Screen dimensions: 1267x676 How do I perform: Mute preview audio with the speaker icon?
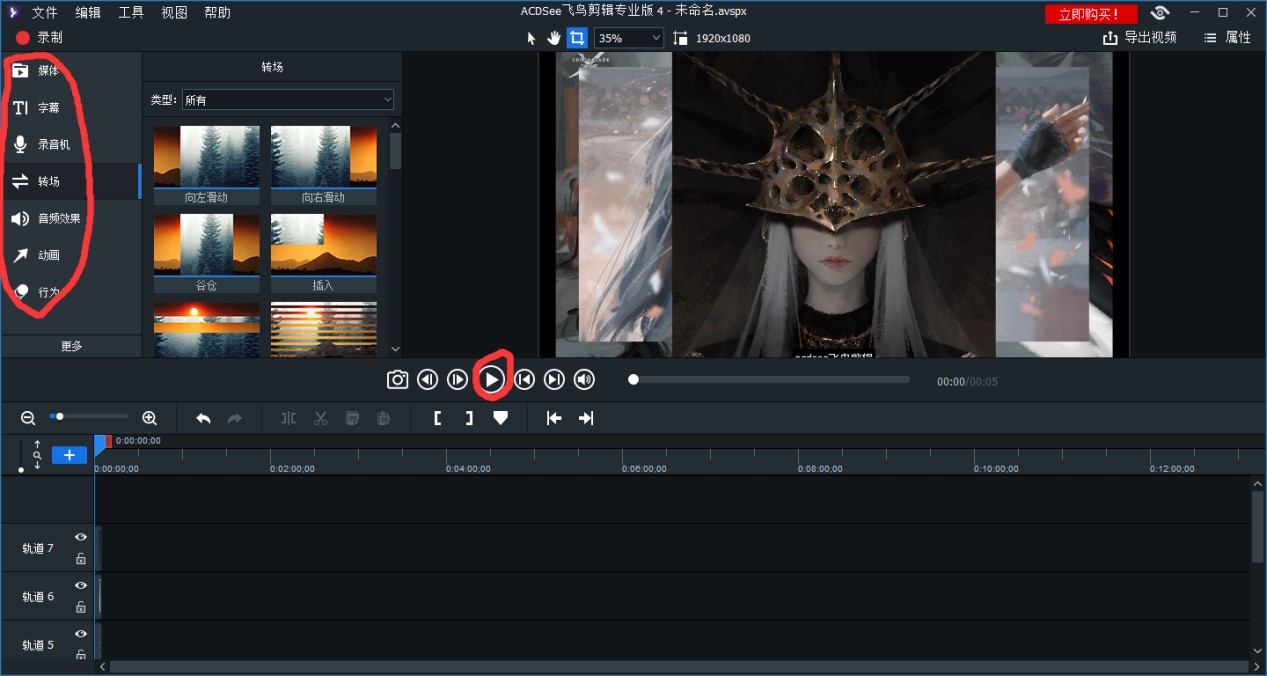point(584,380)
